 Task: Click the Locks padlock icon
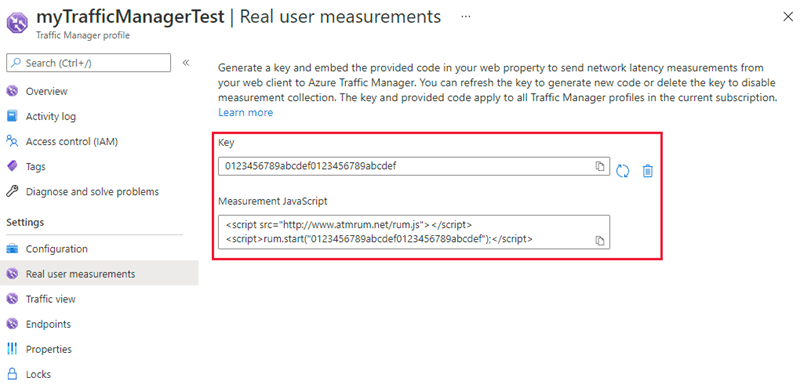tap(12, 374)
